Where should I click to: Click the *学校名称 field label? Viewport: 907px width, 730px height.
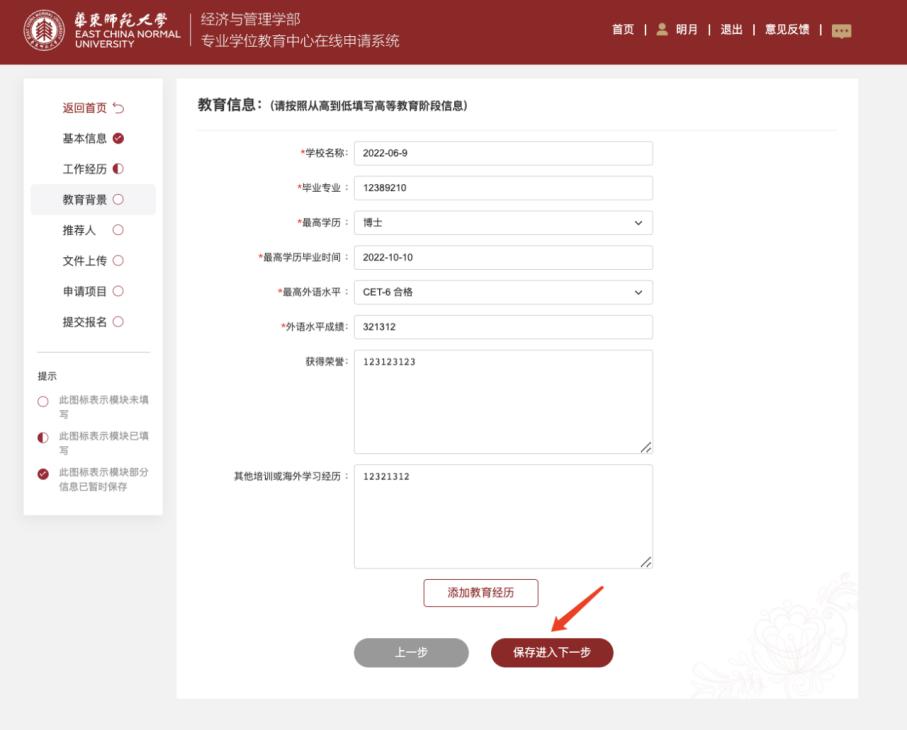click(x=324, y=153)
